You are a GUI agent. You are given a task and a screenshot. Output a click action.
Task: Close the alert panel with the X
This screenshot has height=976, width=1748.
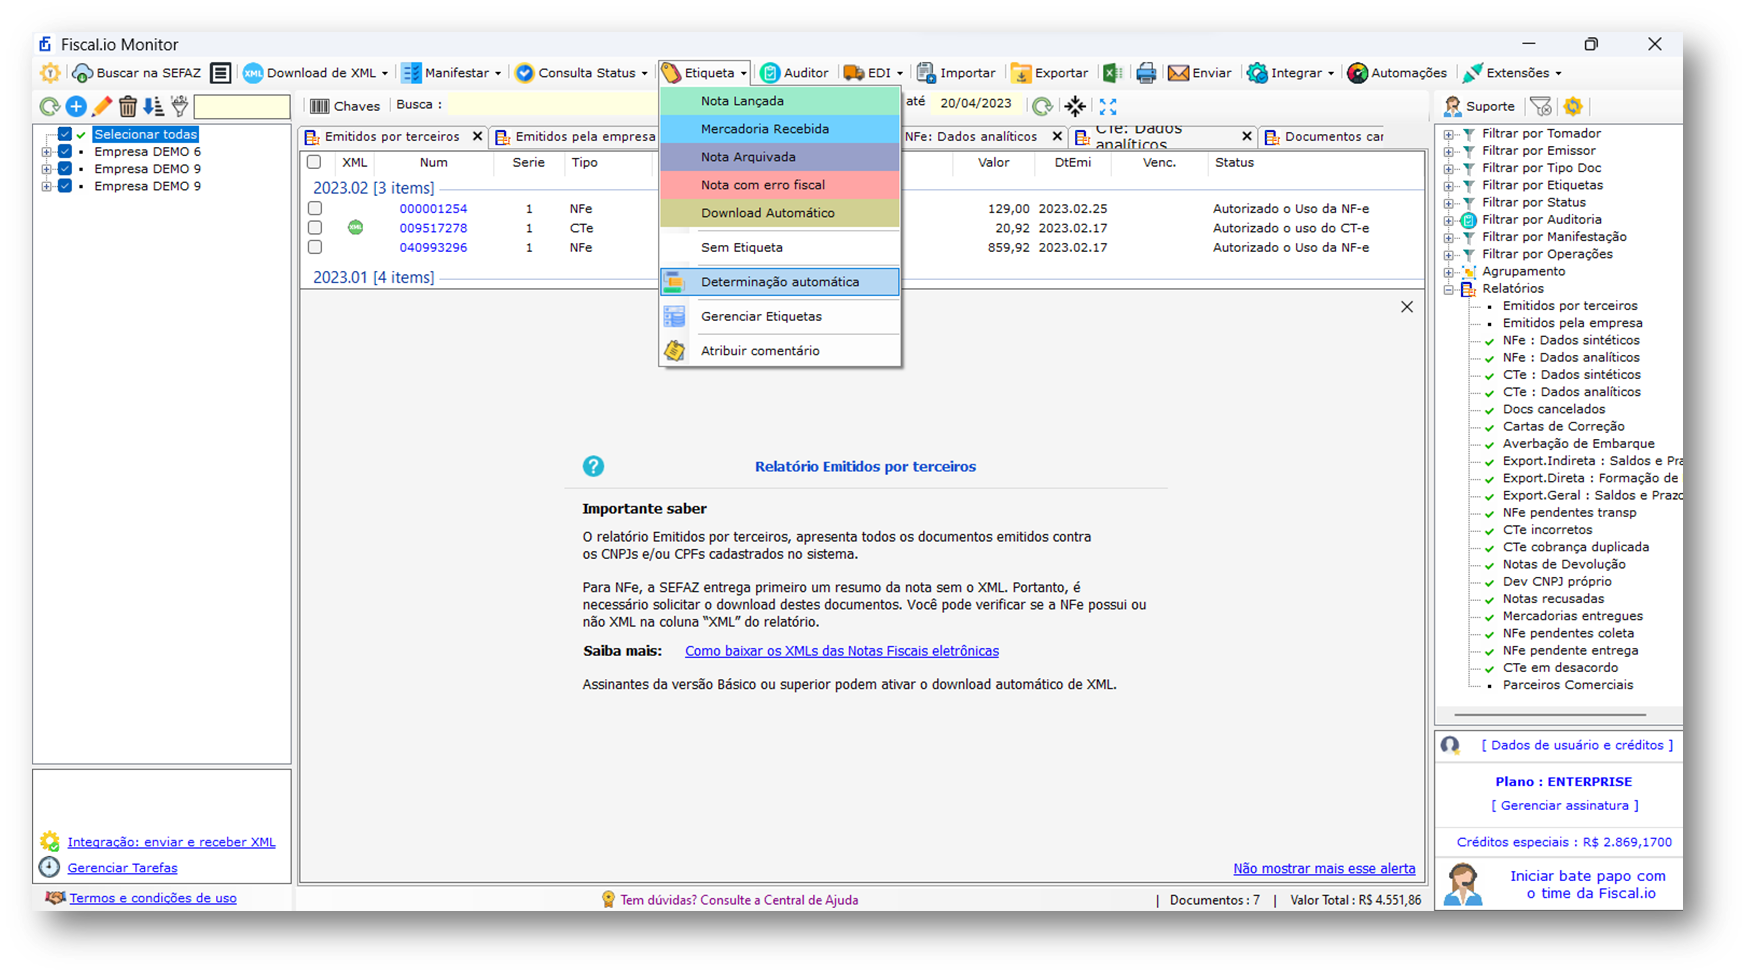click(x=1407, y=307)
